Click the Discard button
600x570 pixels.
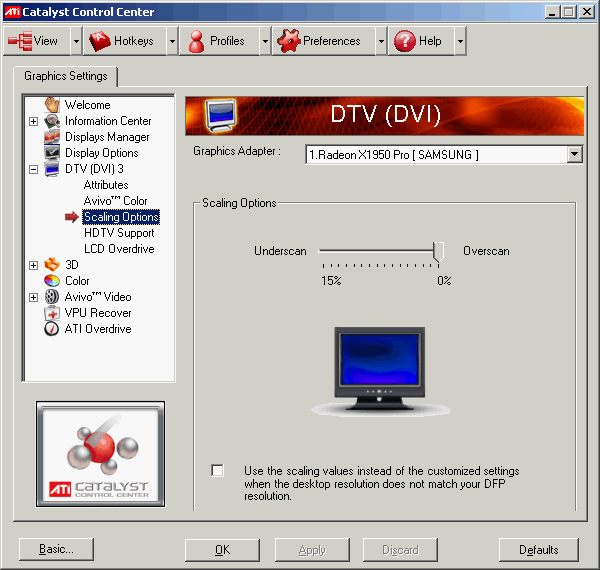tap(400, 550)
